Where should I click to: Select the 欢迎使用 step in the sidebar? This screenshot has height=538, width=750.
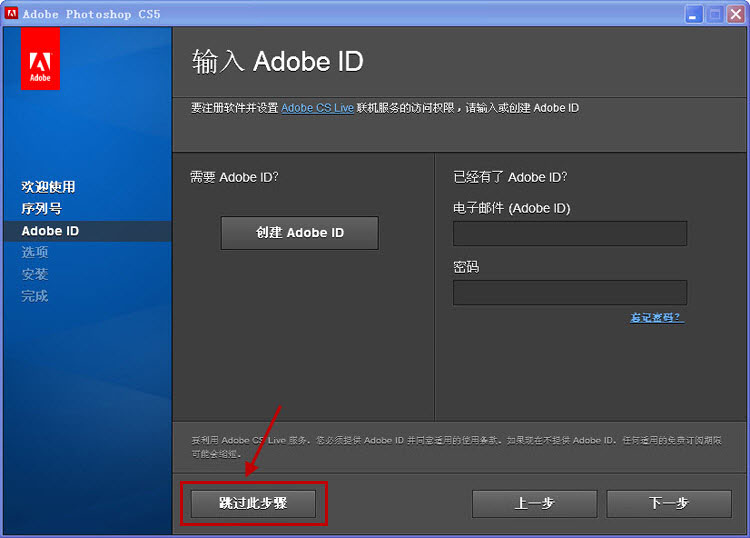[49, 187]
